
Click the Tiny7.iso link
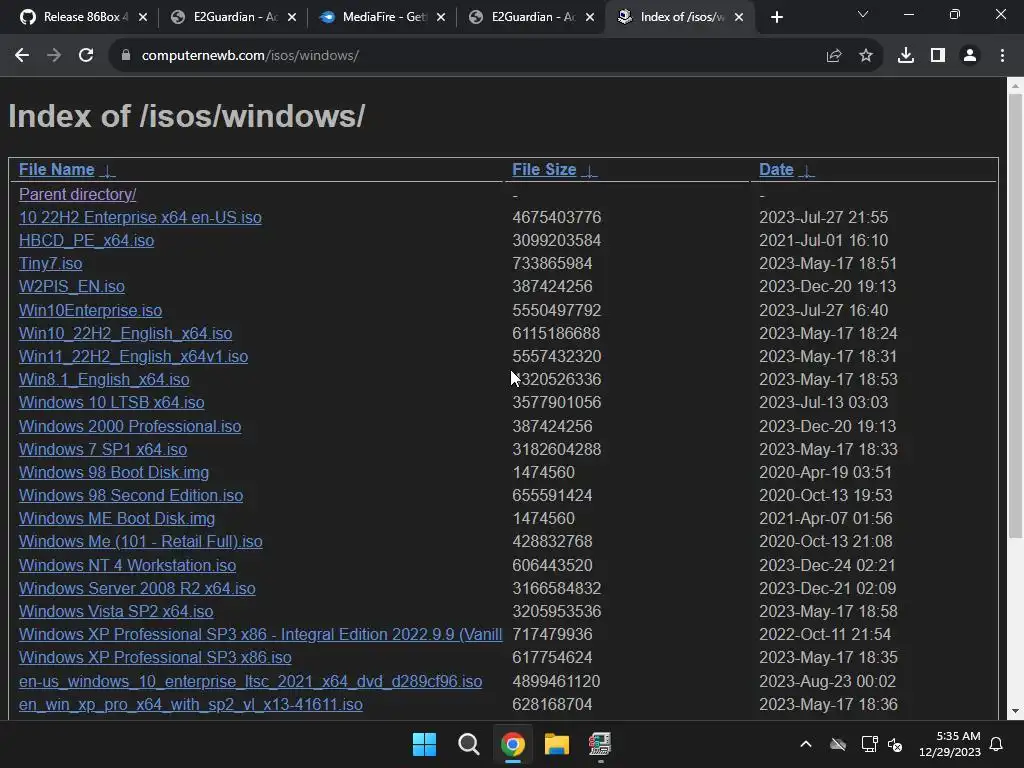50,264
